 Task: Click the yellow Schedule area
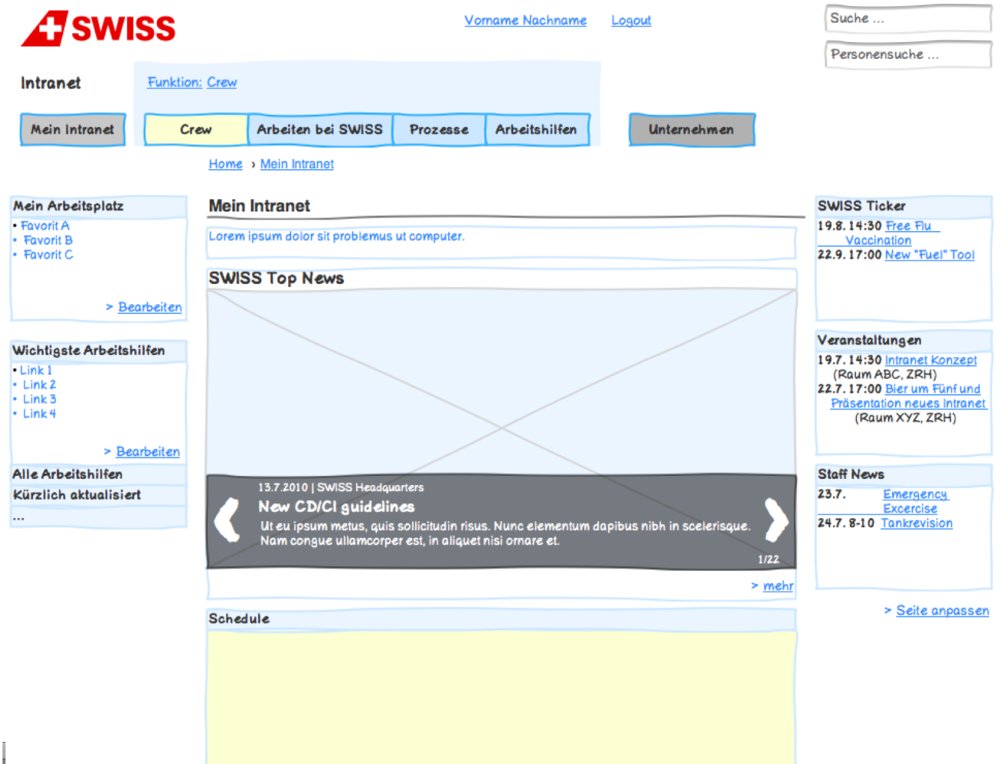click(x=501, y=697)
